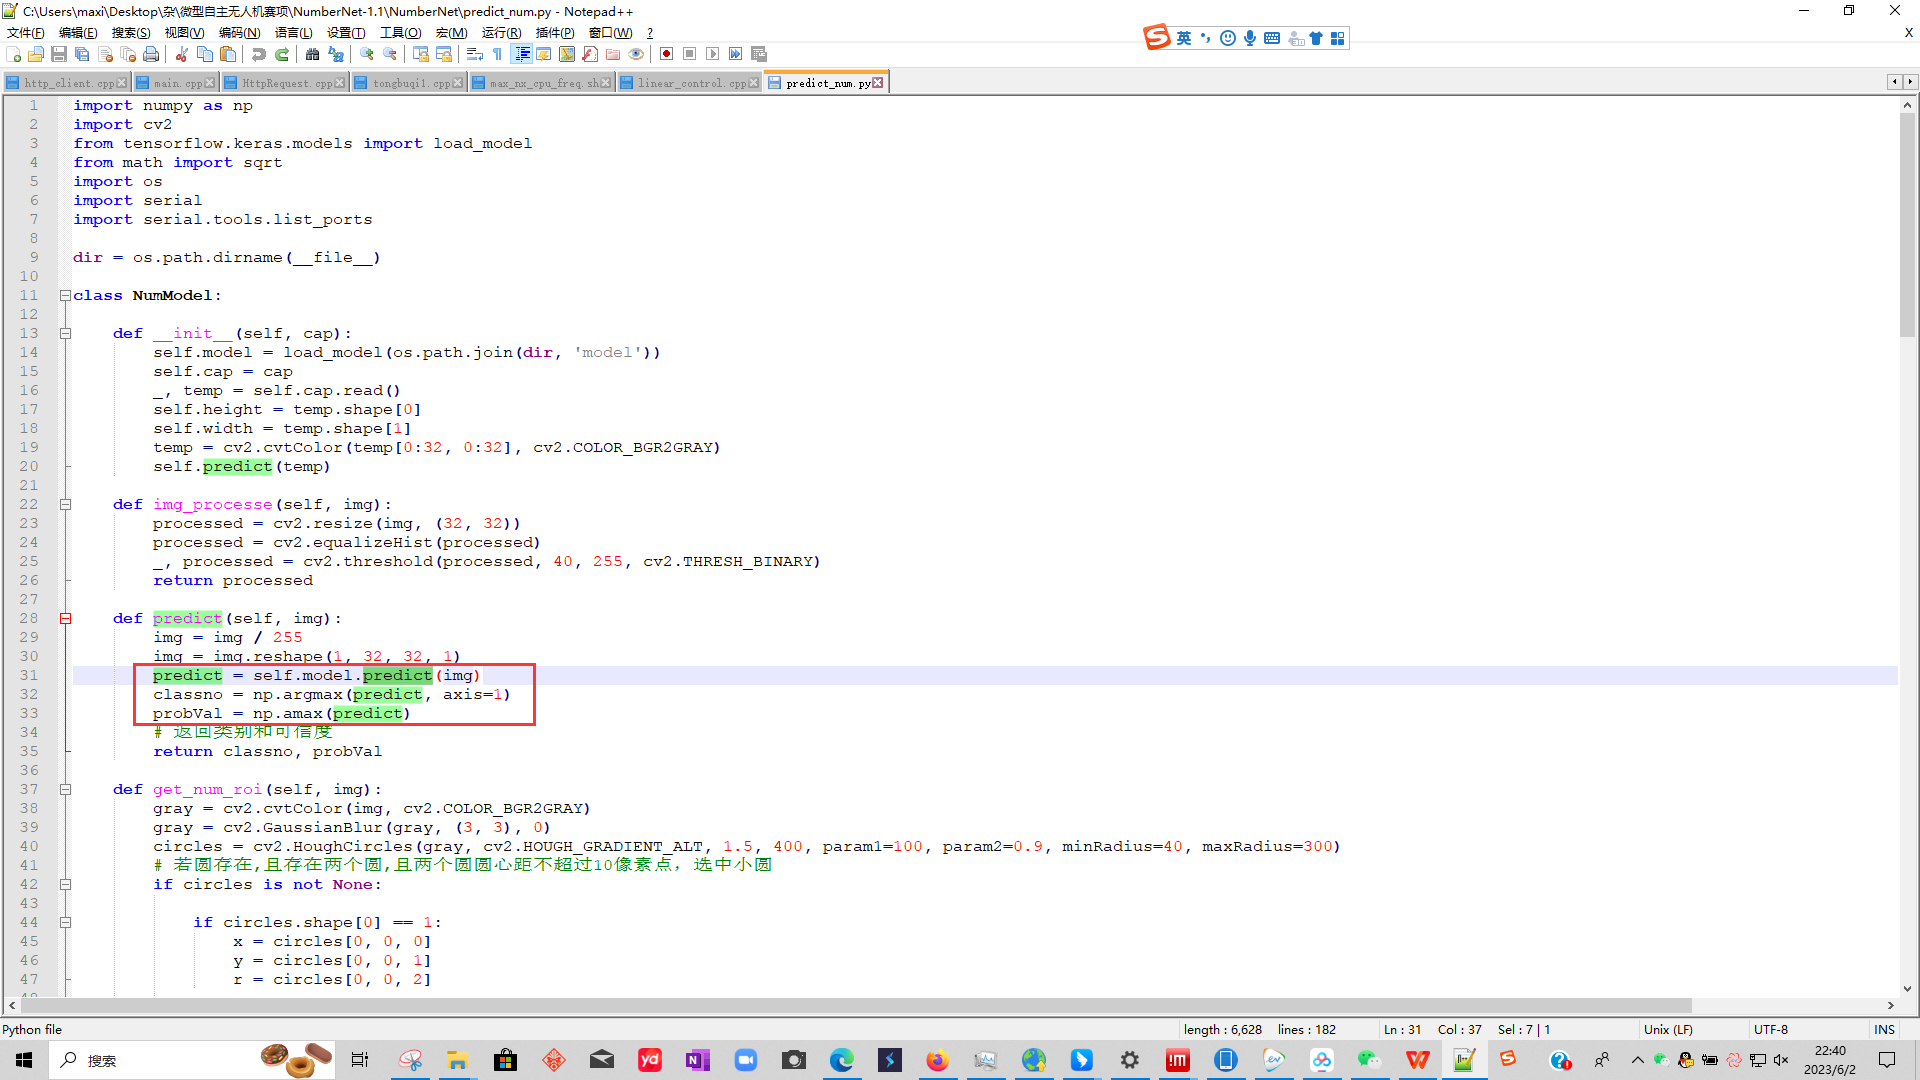Click the Save file toolbar icon

[59, 54]
